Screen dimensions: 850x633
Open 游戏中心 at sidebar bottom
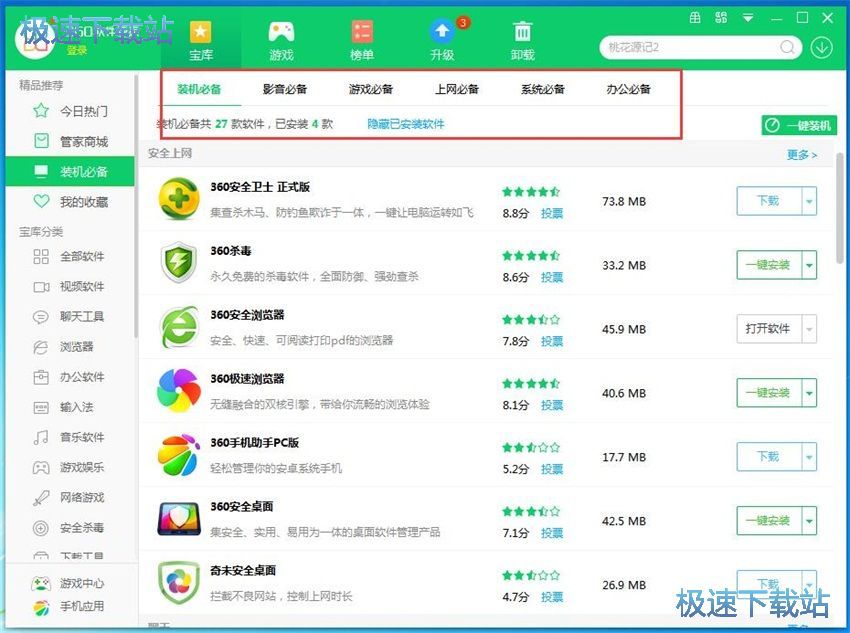point(68,584)
